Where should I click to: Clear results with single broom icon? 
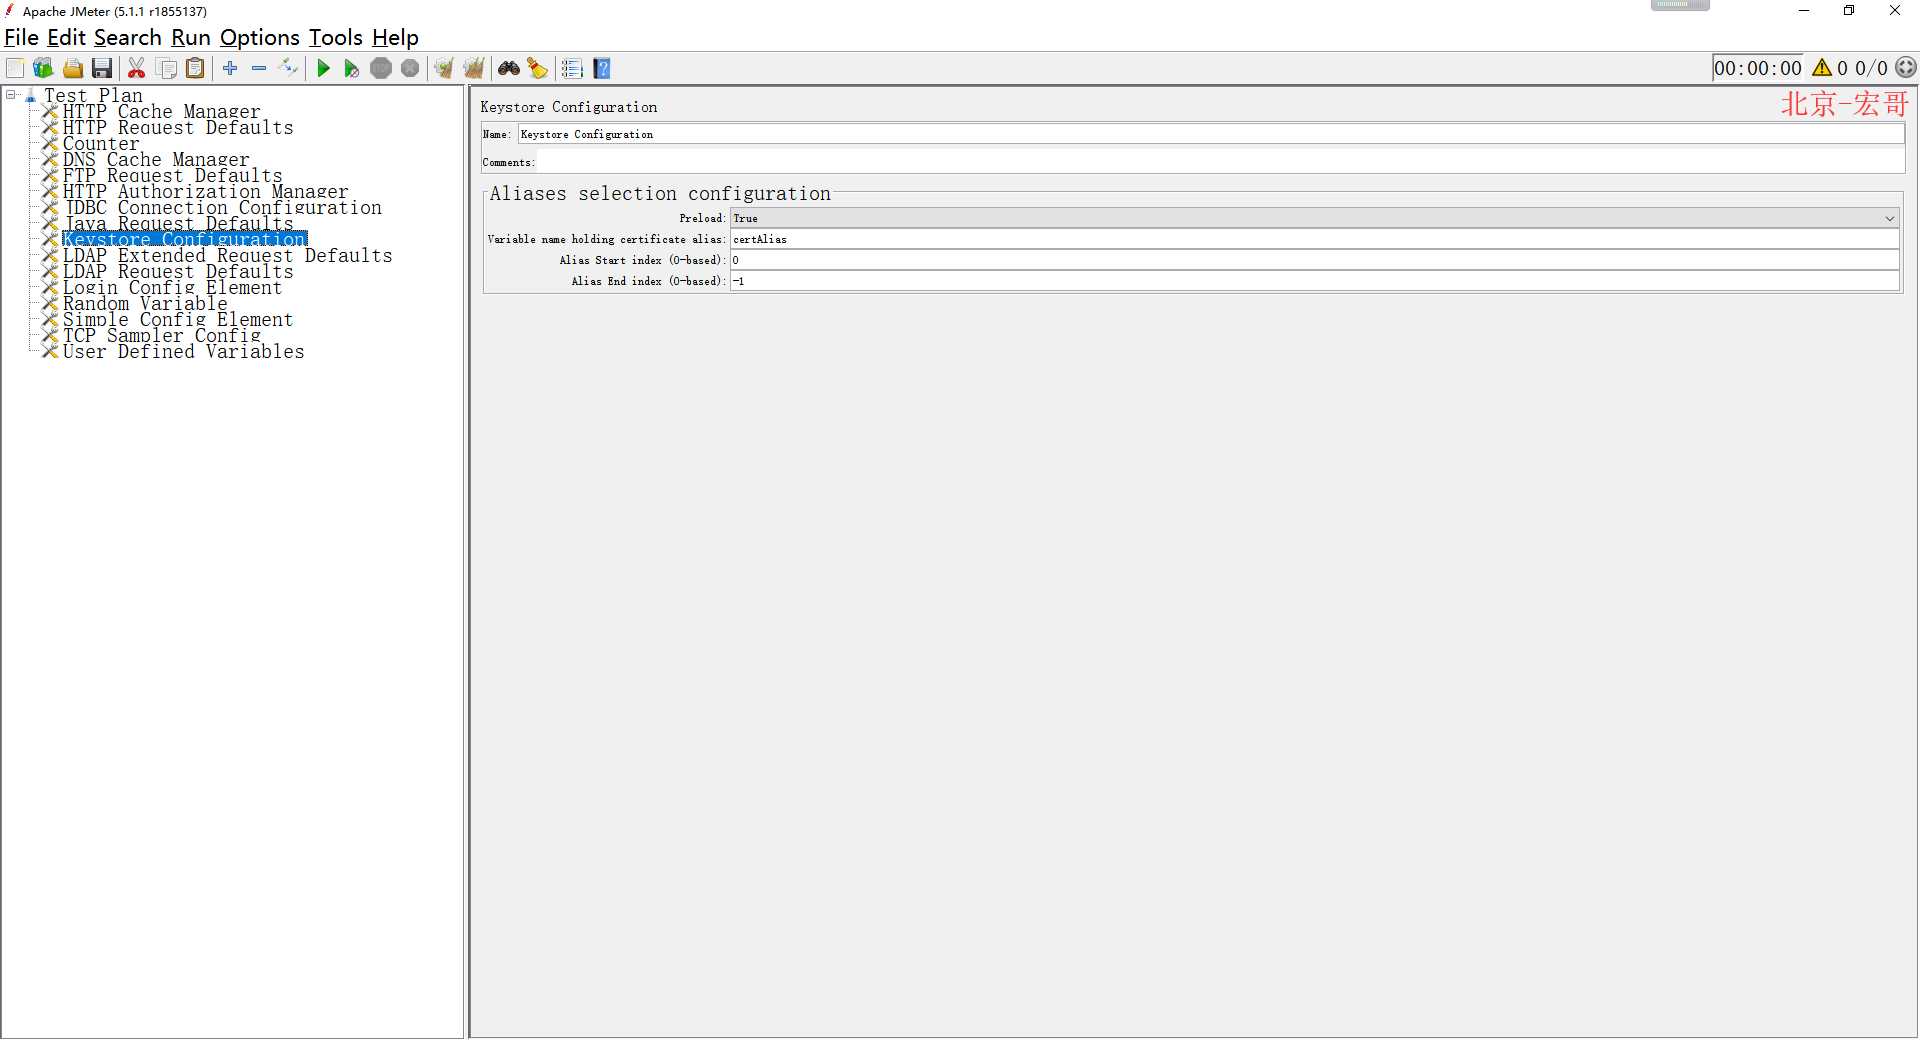[444, 68]
